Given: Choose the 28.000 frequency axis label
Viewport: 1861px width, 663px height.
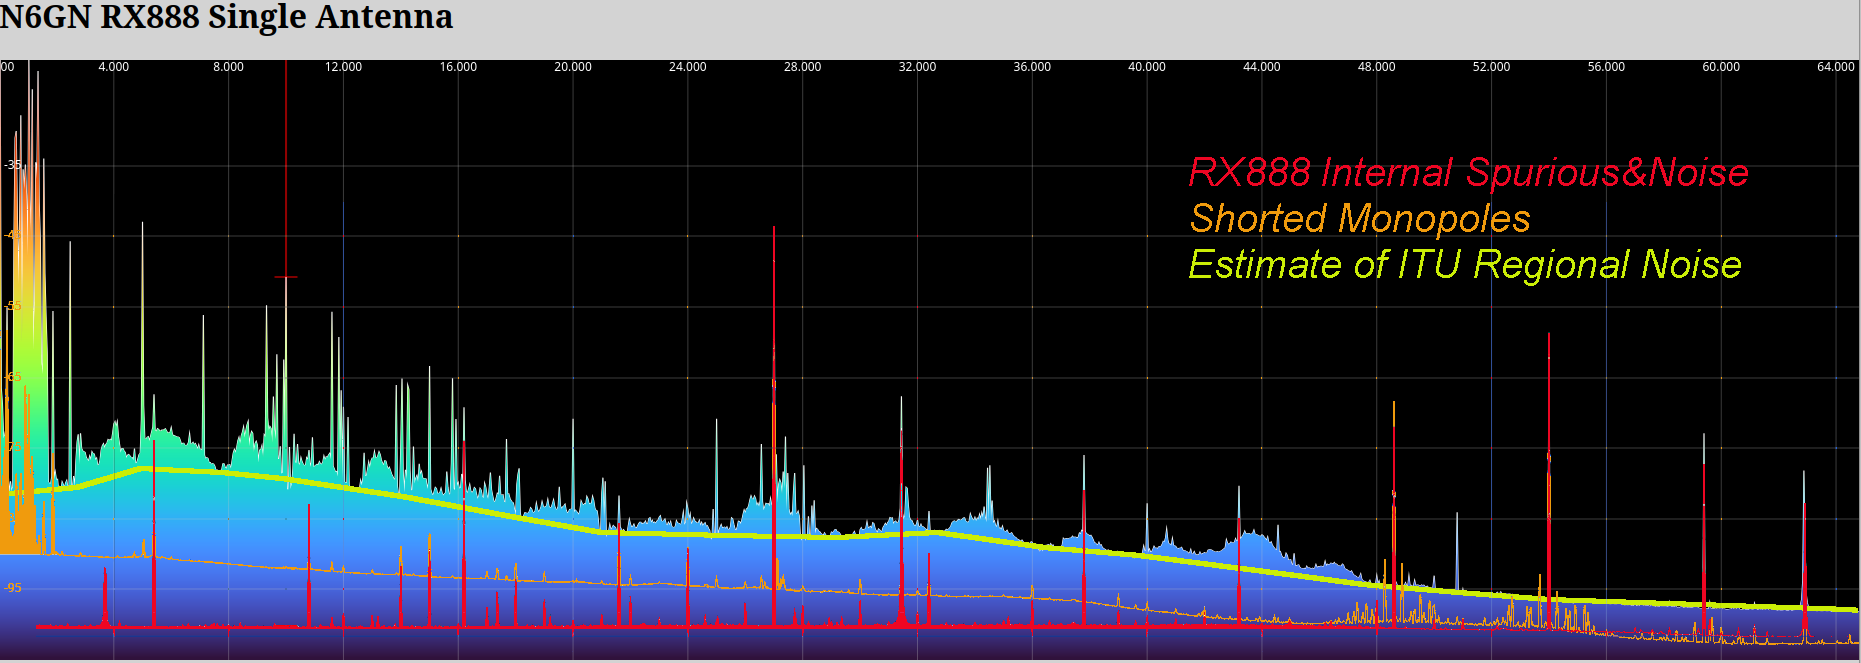Looking at the screenshot, I should pos(802,67).
